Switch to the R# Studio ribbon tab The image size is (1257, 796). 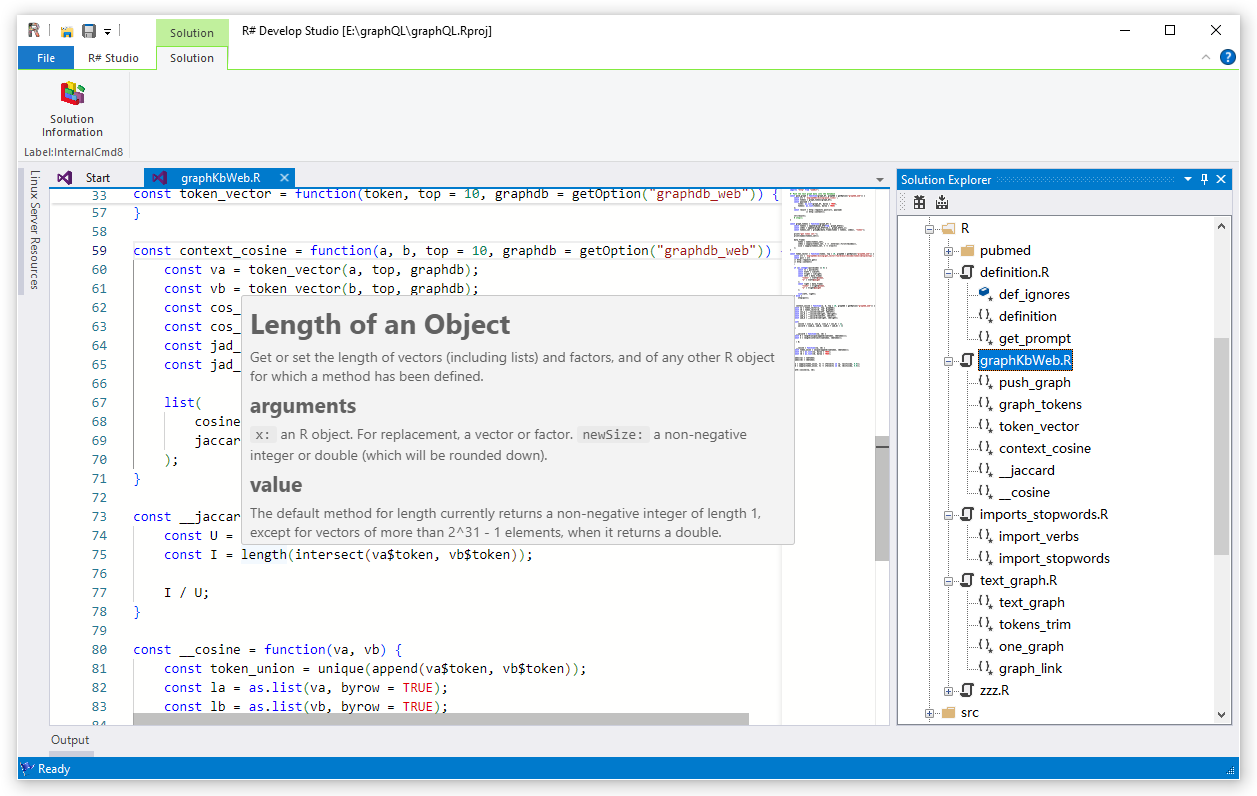click(x=113, y=58)
